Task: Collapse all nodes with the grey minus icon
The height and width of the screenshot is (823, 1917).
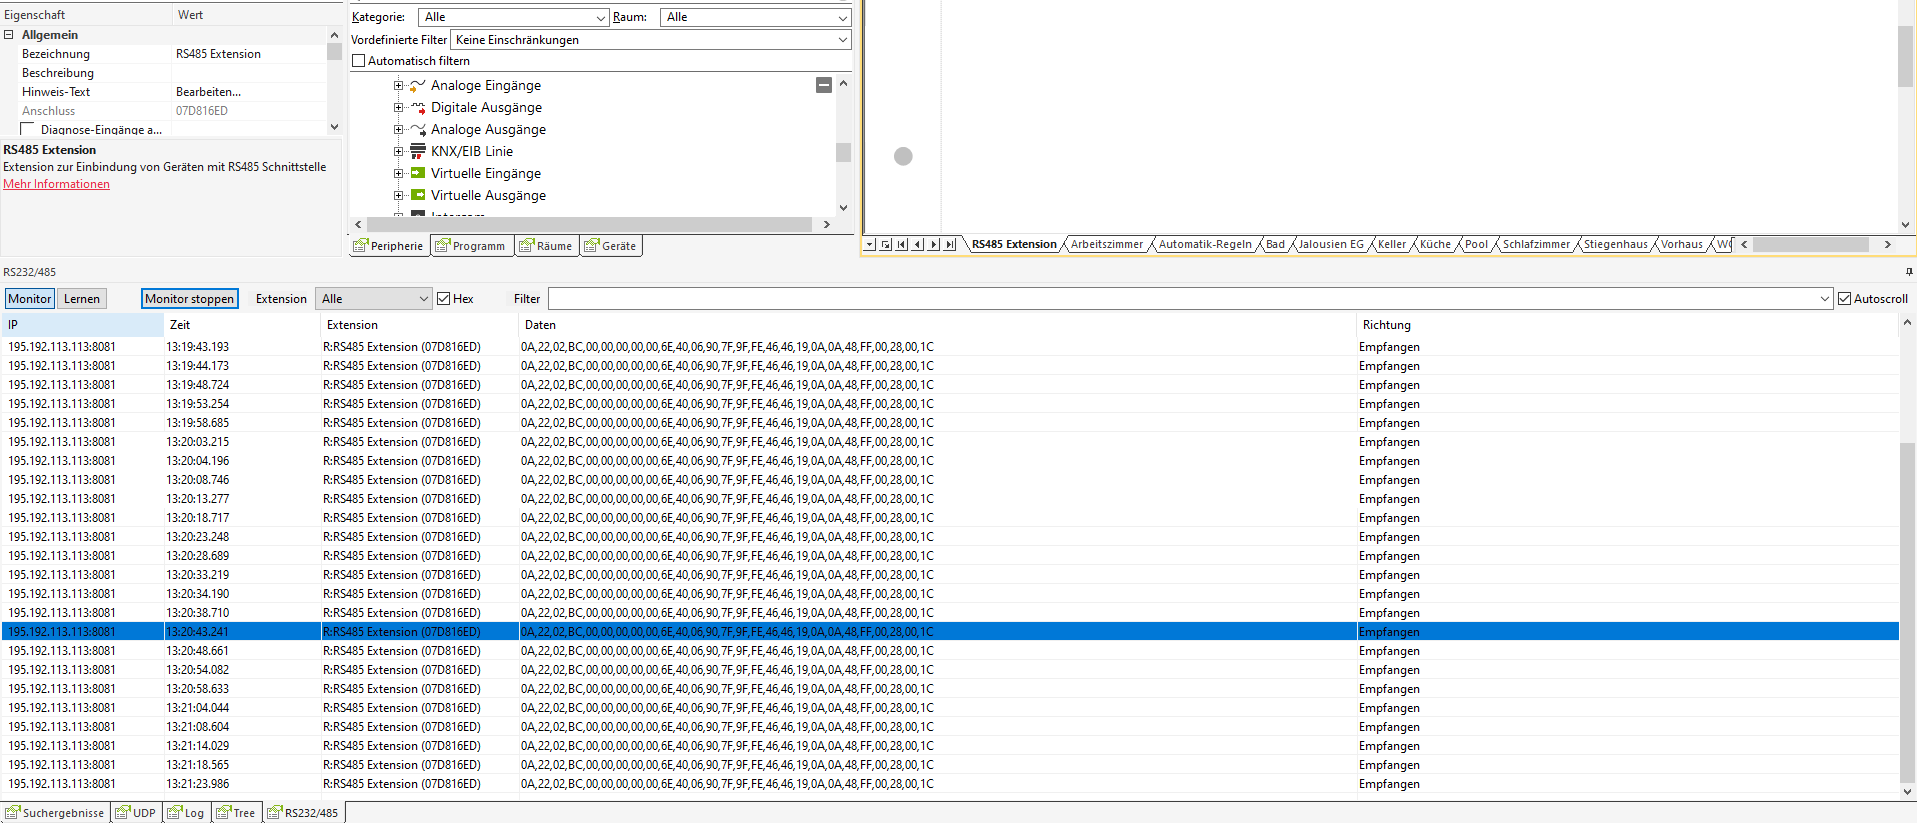Action: point(824,85)
